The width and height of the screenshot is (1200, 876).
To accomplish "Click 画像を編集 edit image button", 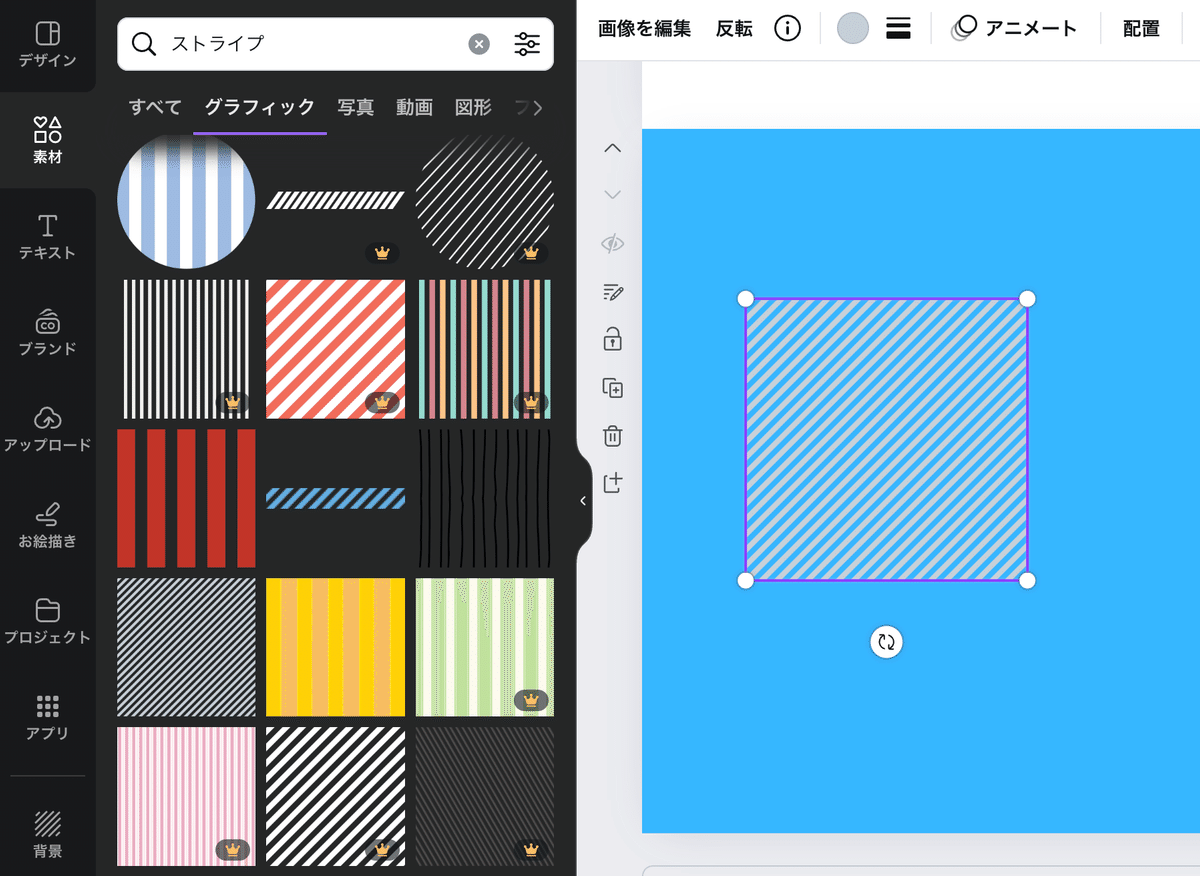I will pyautogui.click(x=645, y=29).
